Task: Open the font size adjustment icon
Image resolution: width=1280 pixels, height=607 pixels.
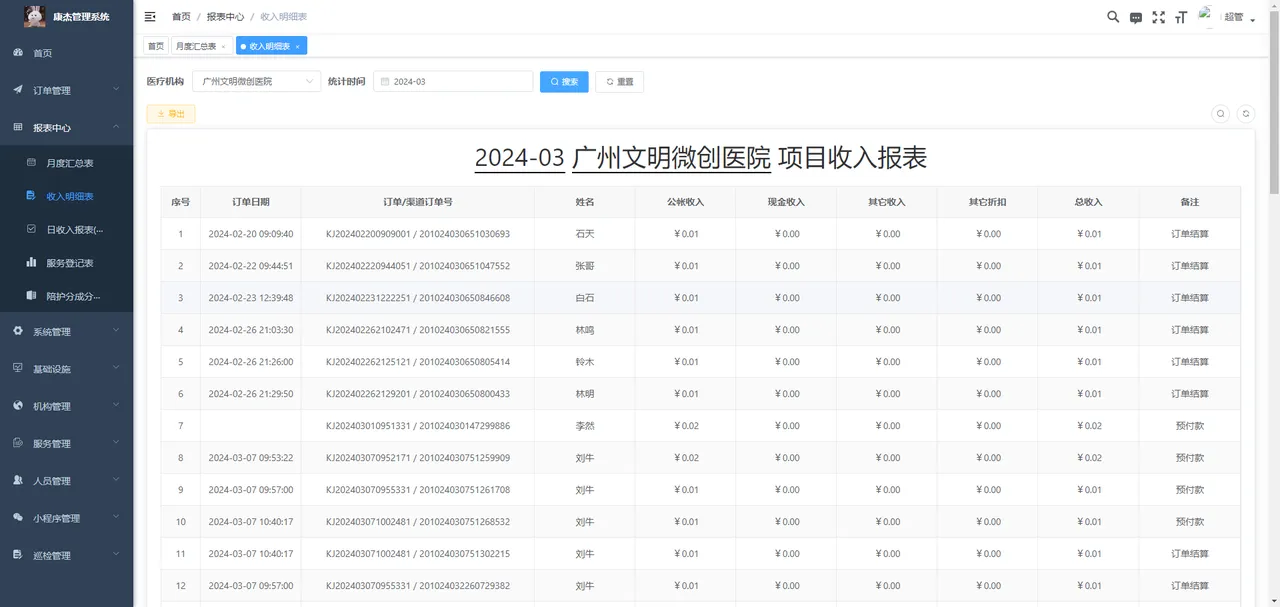Action: click(x=1181, y=17)
